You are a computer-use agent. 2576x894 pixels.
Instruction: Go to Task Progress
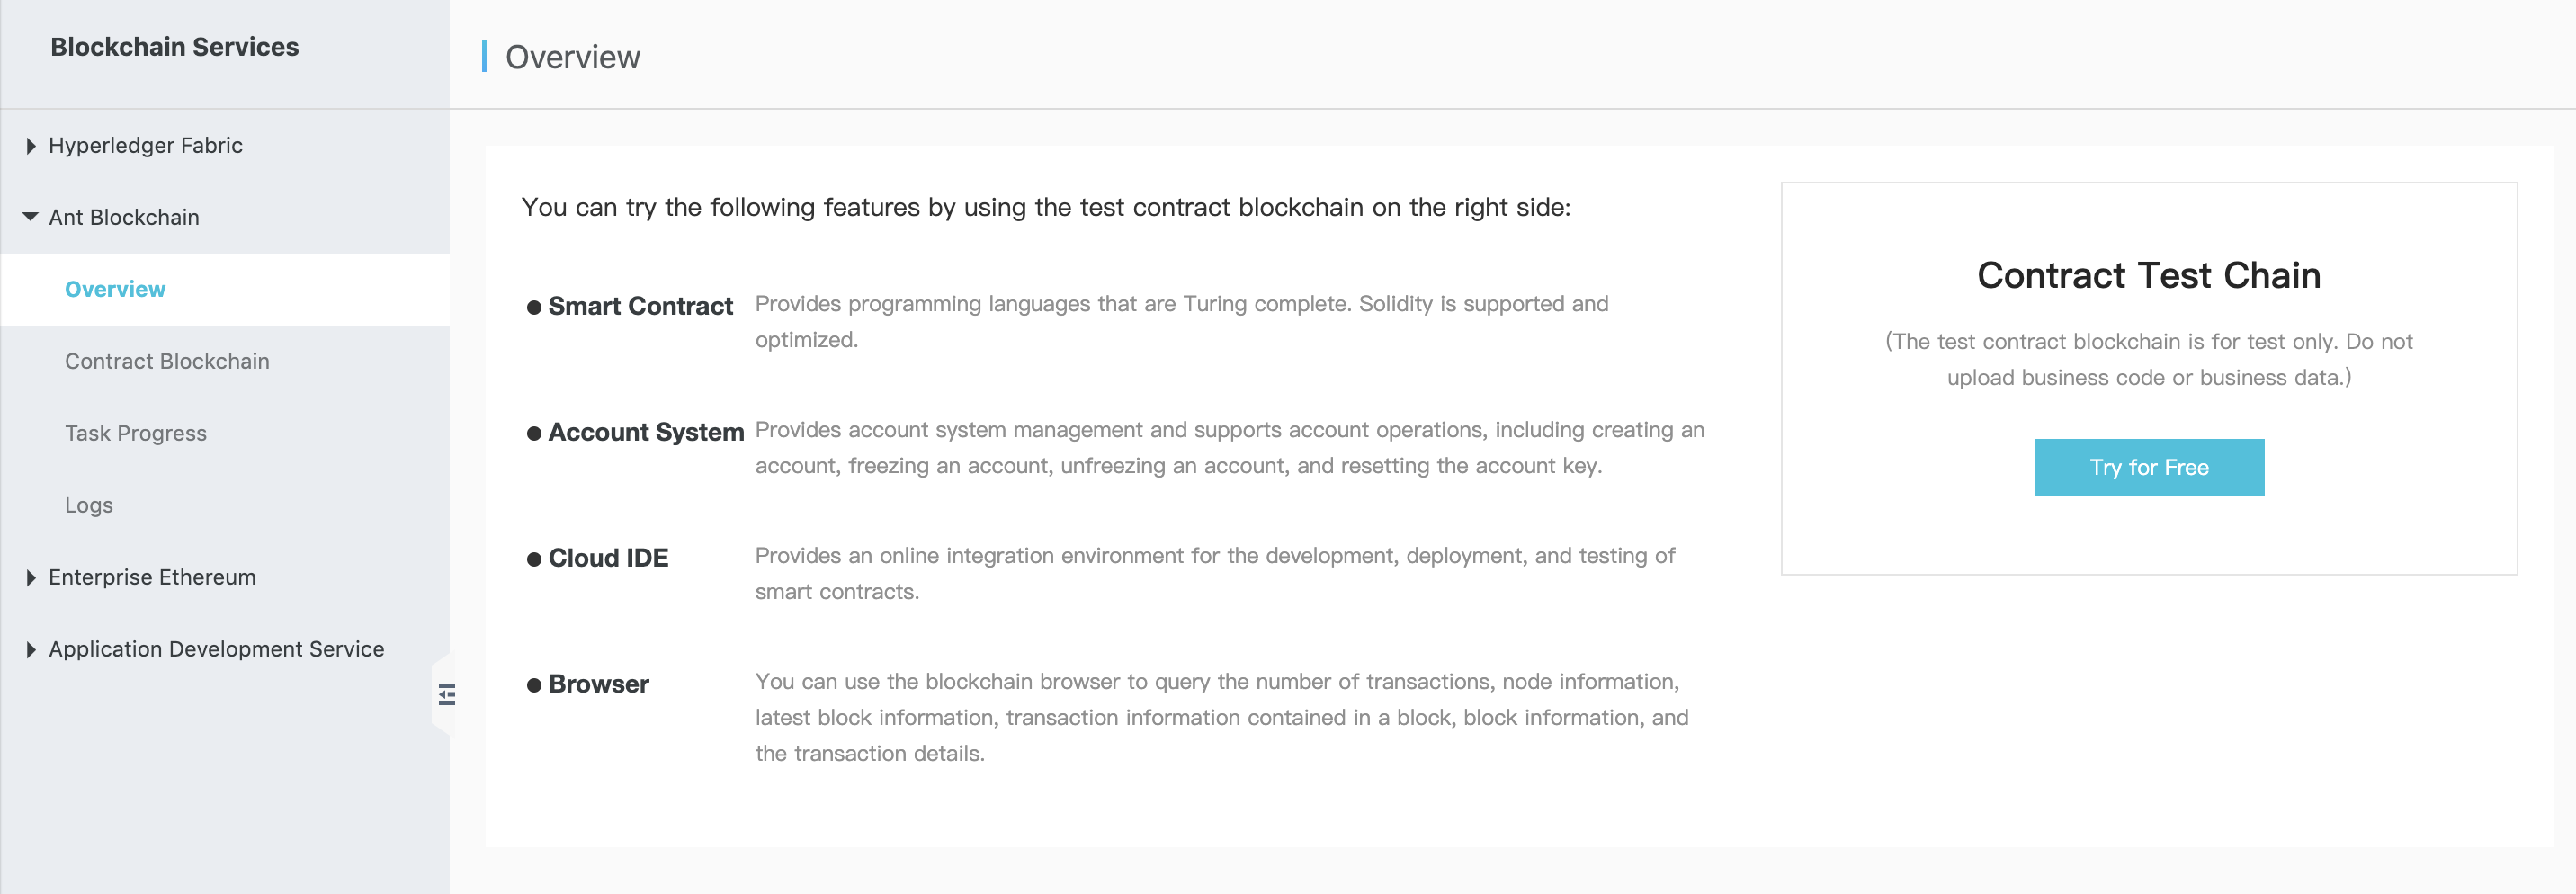(x=136, y=433)
